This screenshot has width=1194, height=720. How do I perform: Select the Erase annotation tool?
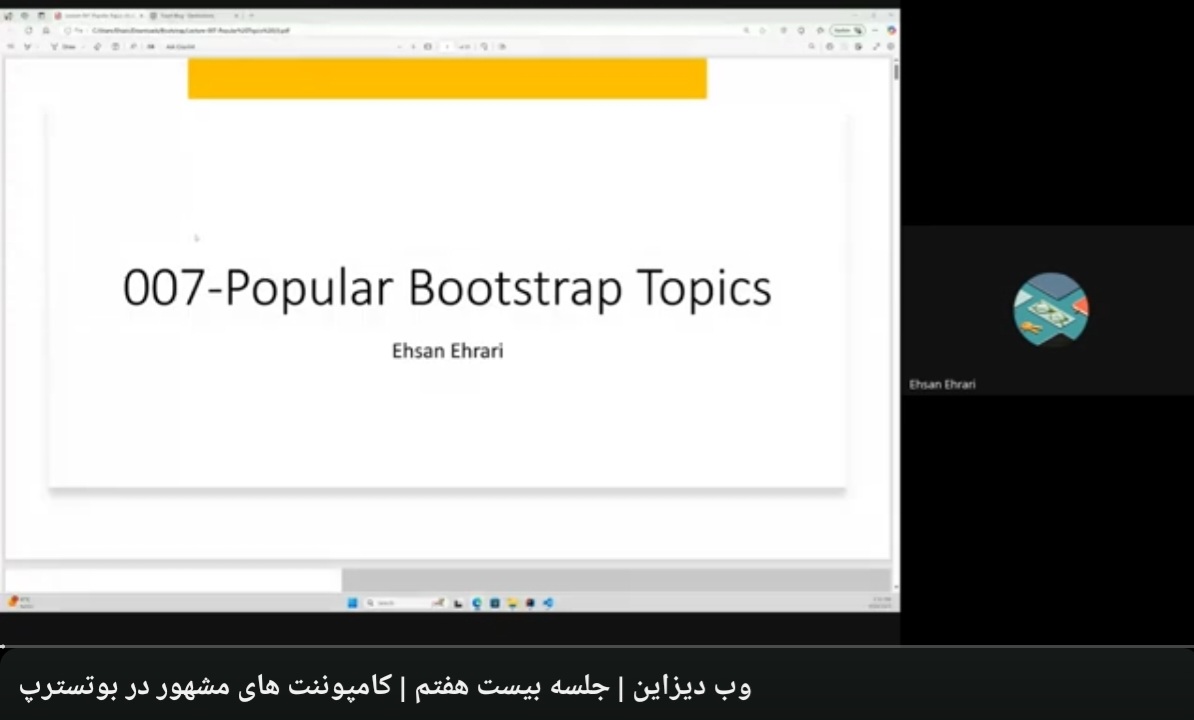(x=98, y=46)
